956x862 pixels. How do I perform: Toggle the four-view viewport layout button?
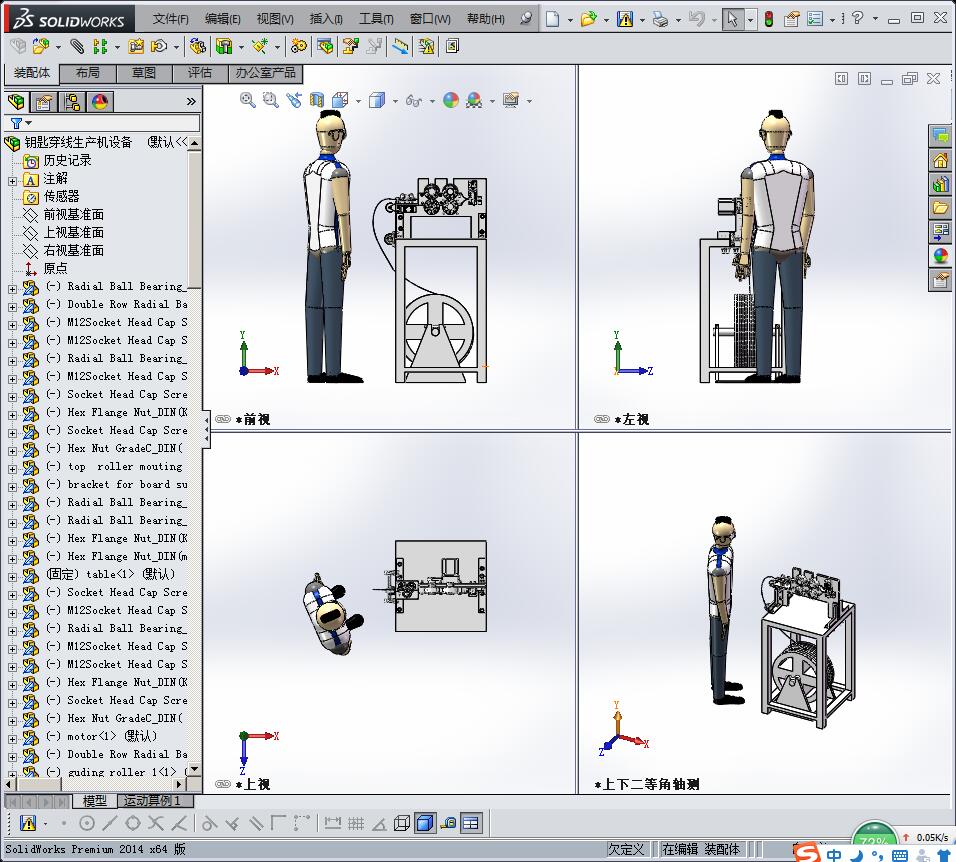470,823
